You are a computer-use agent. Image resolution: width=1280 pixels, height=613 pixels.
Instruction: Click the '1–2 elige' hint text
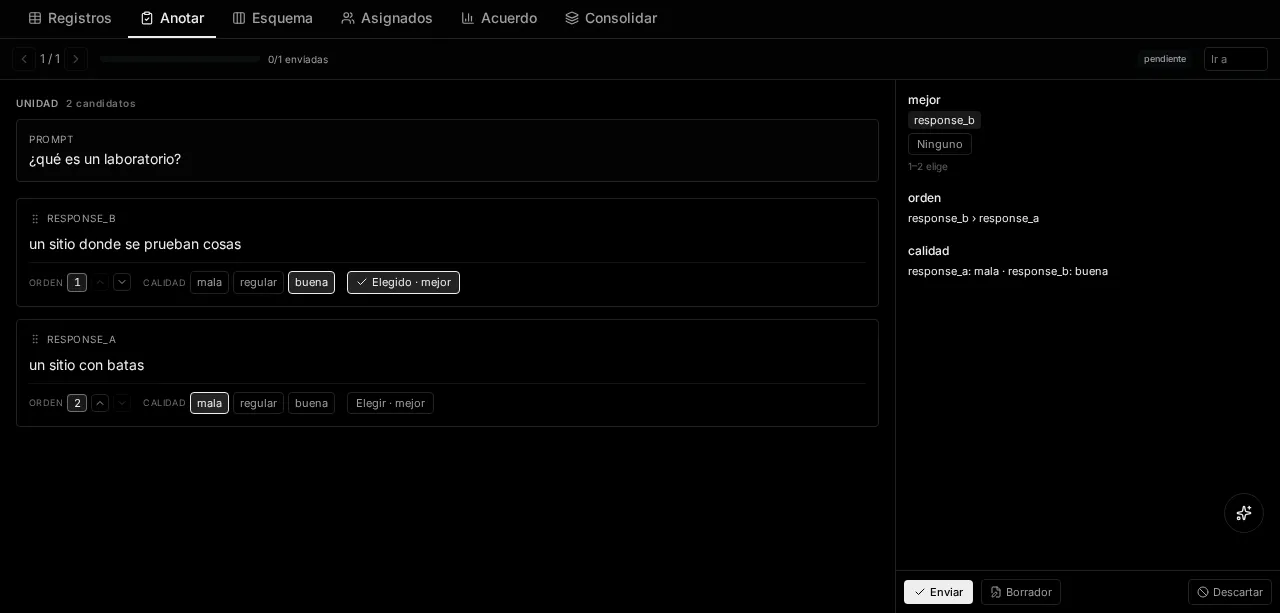tap(928, 167)
